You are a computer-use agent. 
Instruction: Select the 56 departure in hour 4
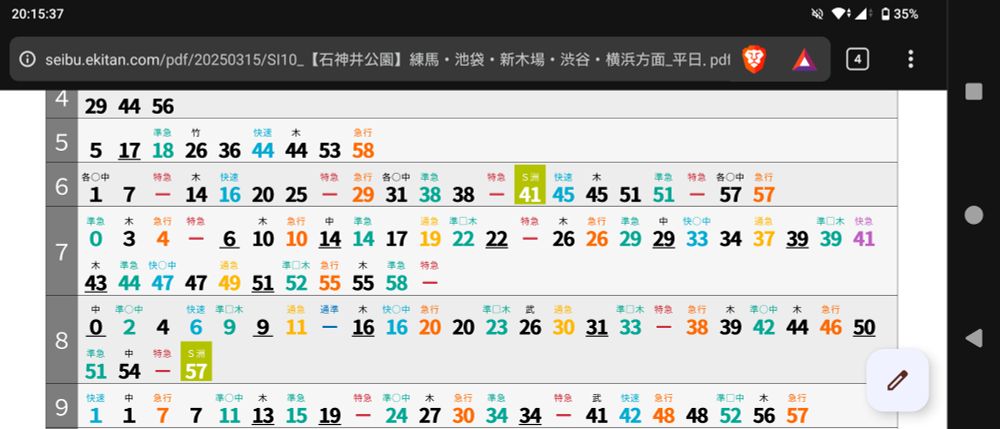point(163,106)
